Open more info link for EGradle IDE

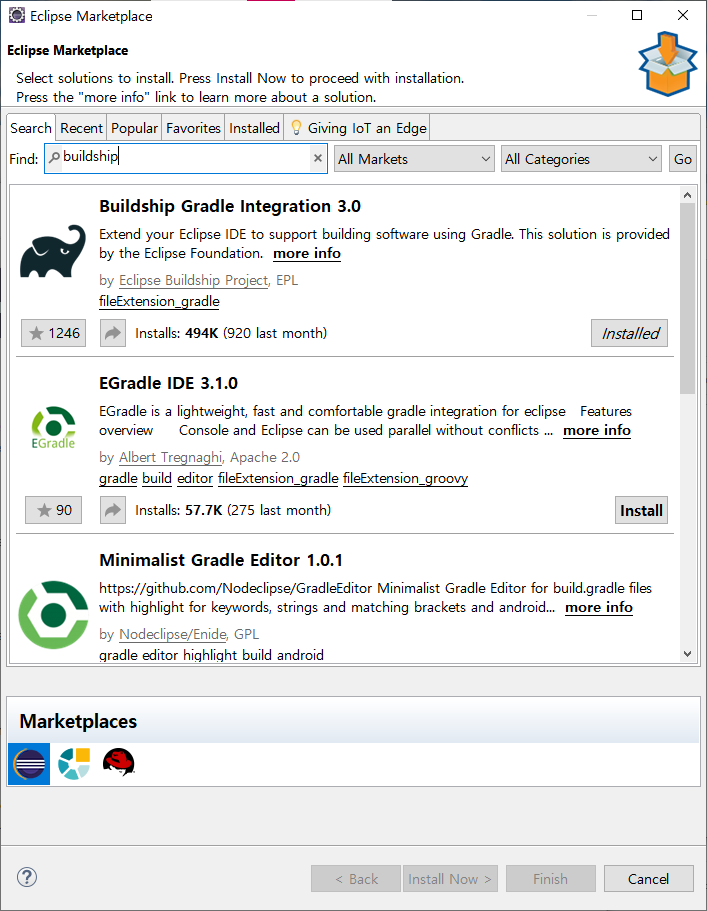(597, 431)
